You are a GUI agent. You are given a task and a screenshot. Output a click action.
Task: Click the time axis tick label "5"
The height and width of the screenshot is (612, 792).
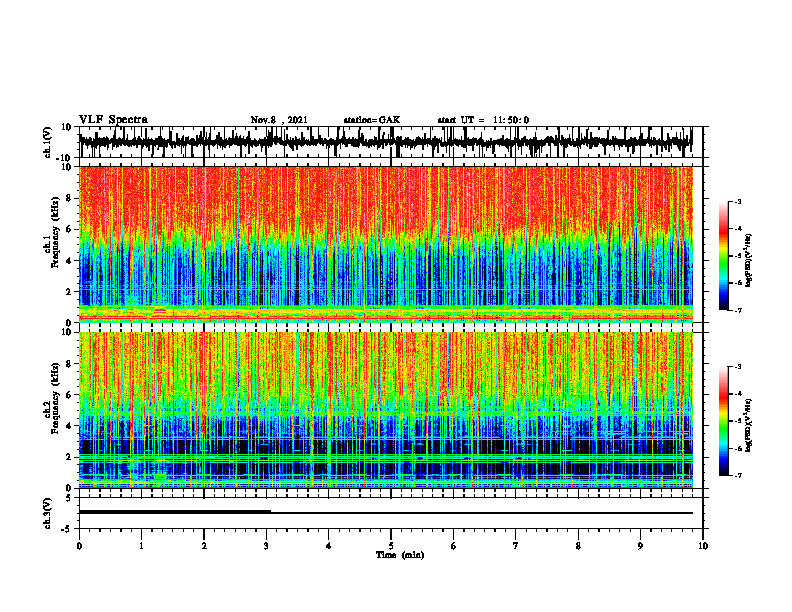[391, 546]
